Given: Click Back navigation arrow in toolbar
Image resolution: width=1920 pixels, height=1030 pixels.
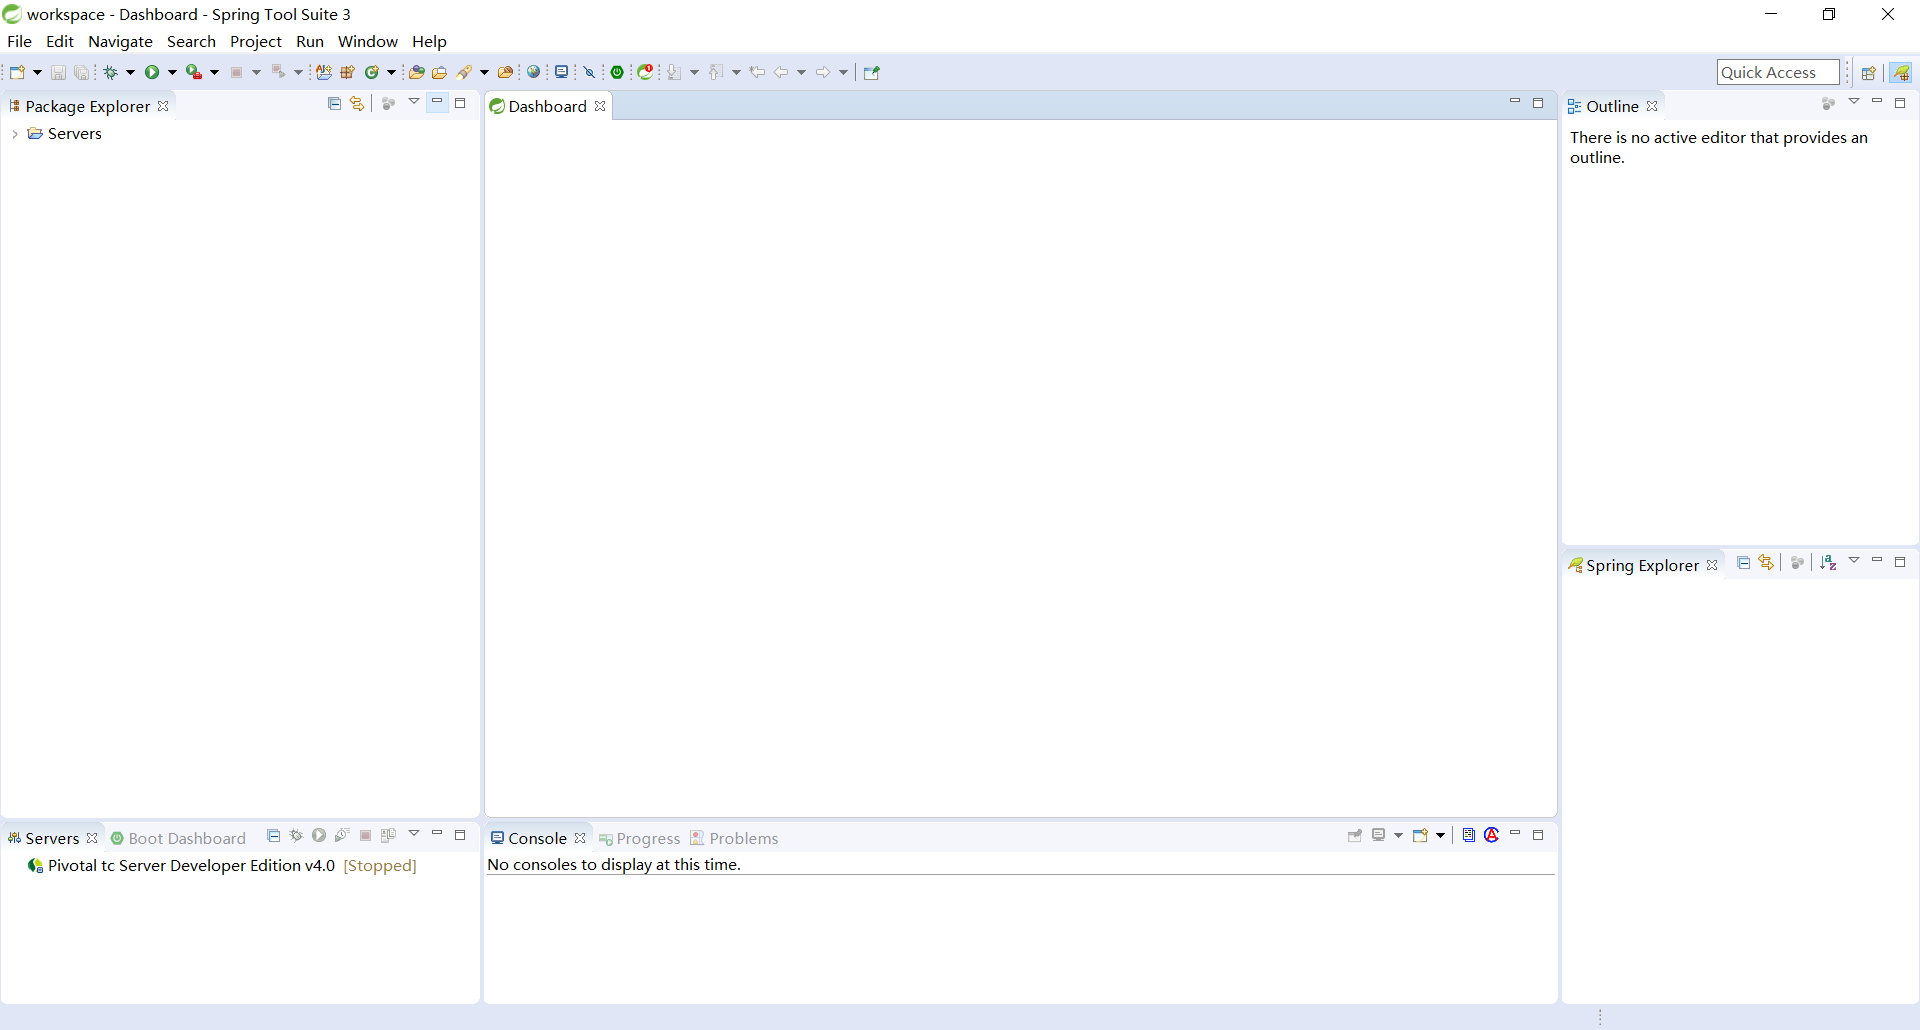Looking at the screenshot, I should [x=781, y=72].
